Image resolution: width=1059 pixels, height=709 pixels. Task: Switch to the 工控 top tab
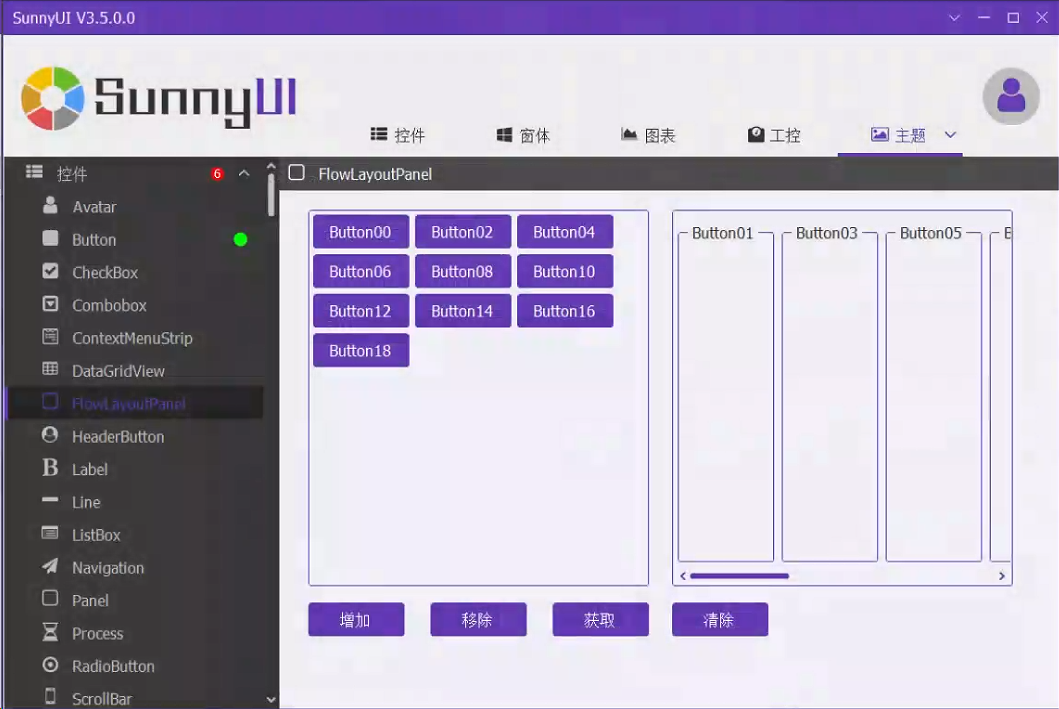click(x=774, y=135)
